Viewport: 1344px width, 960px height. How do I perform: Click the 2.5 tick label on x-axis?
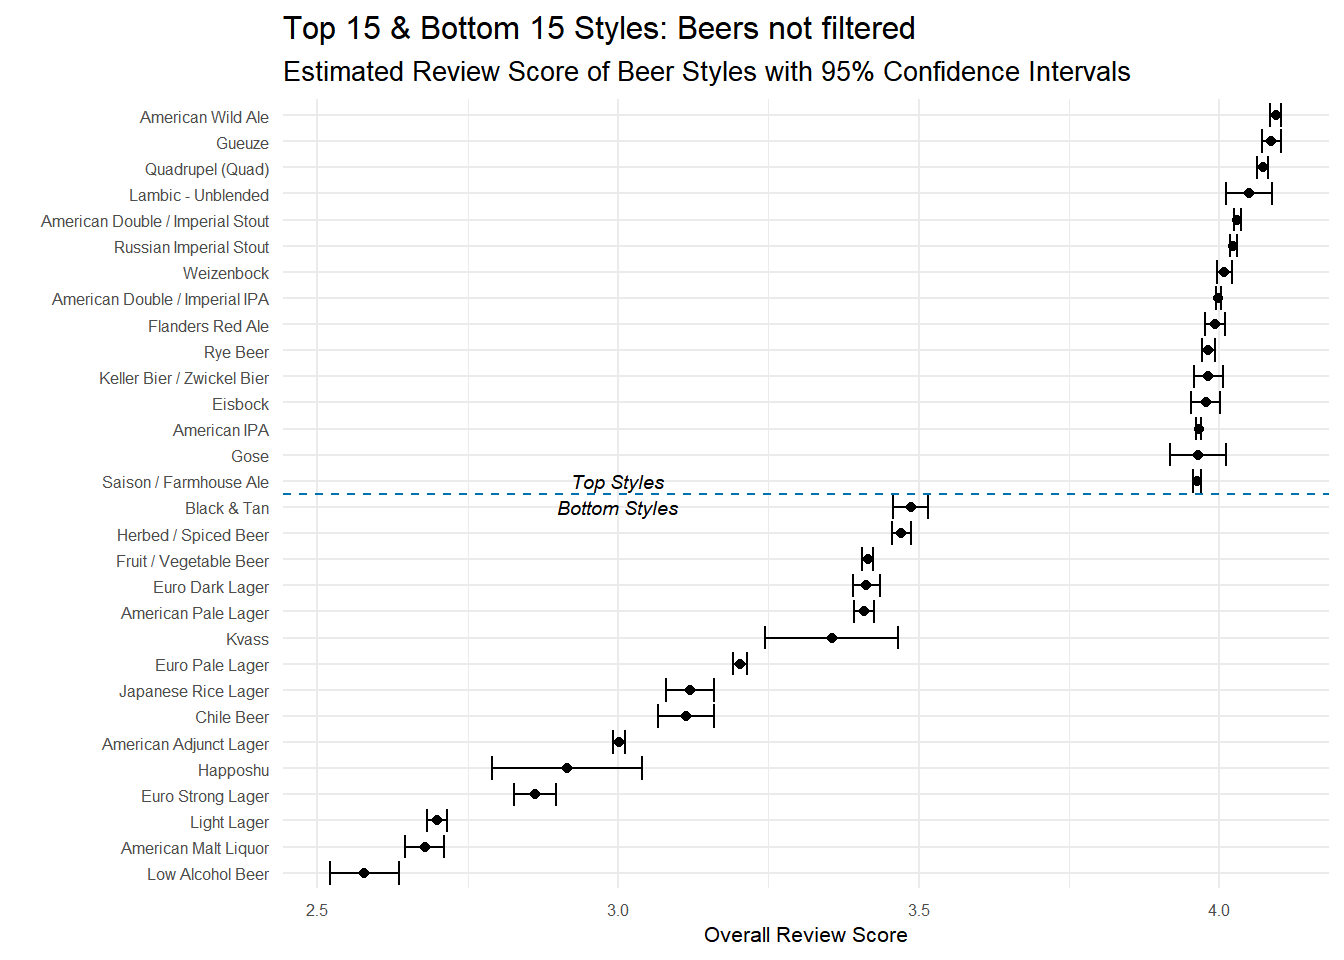pyautogui.click(x=317, y=910)
